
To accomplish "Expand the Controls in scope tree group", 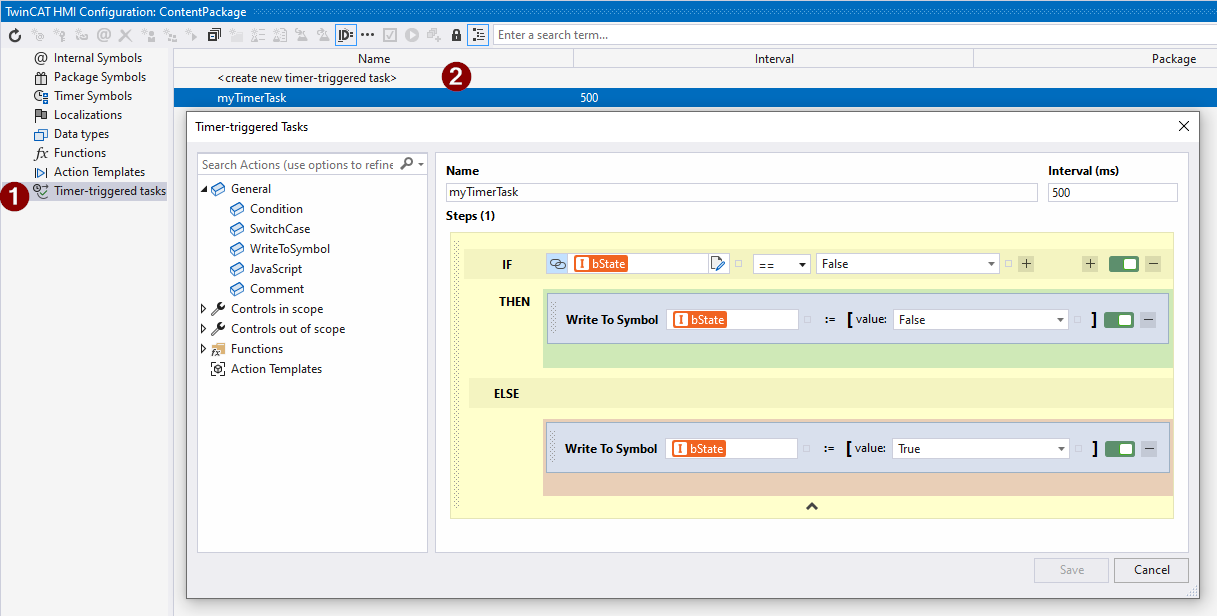I will pyautogui.click(x=204, y=308).
